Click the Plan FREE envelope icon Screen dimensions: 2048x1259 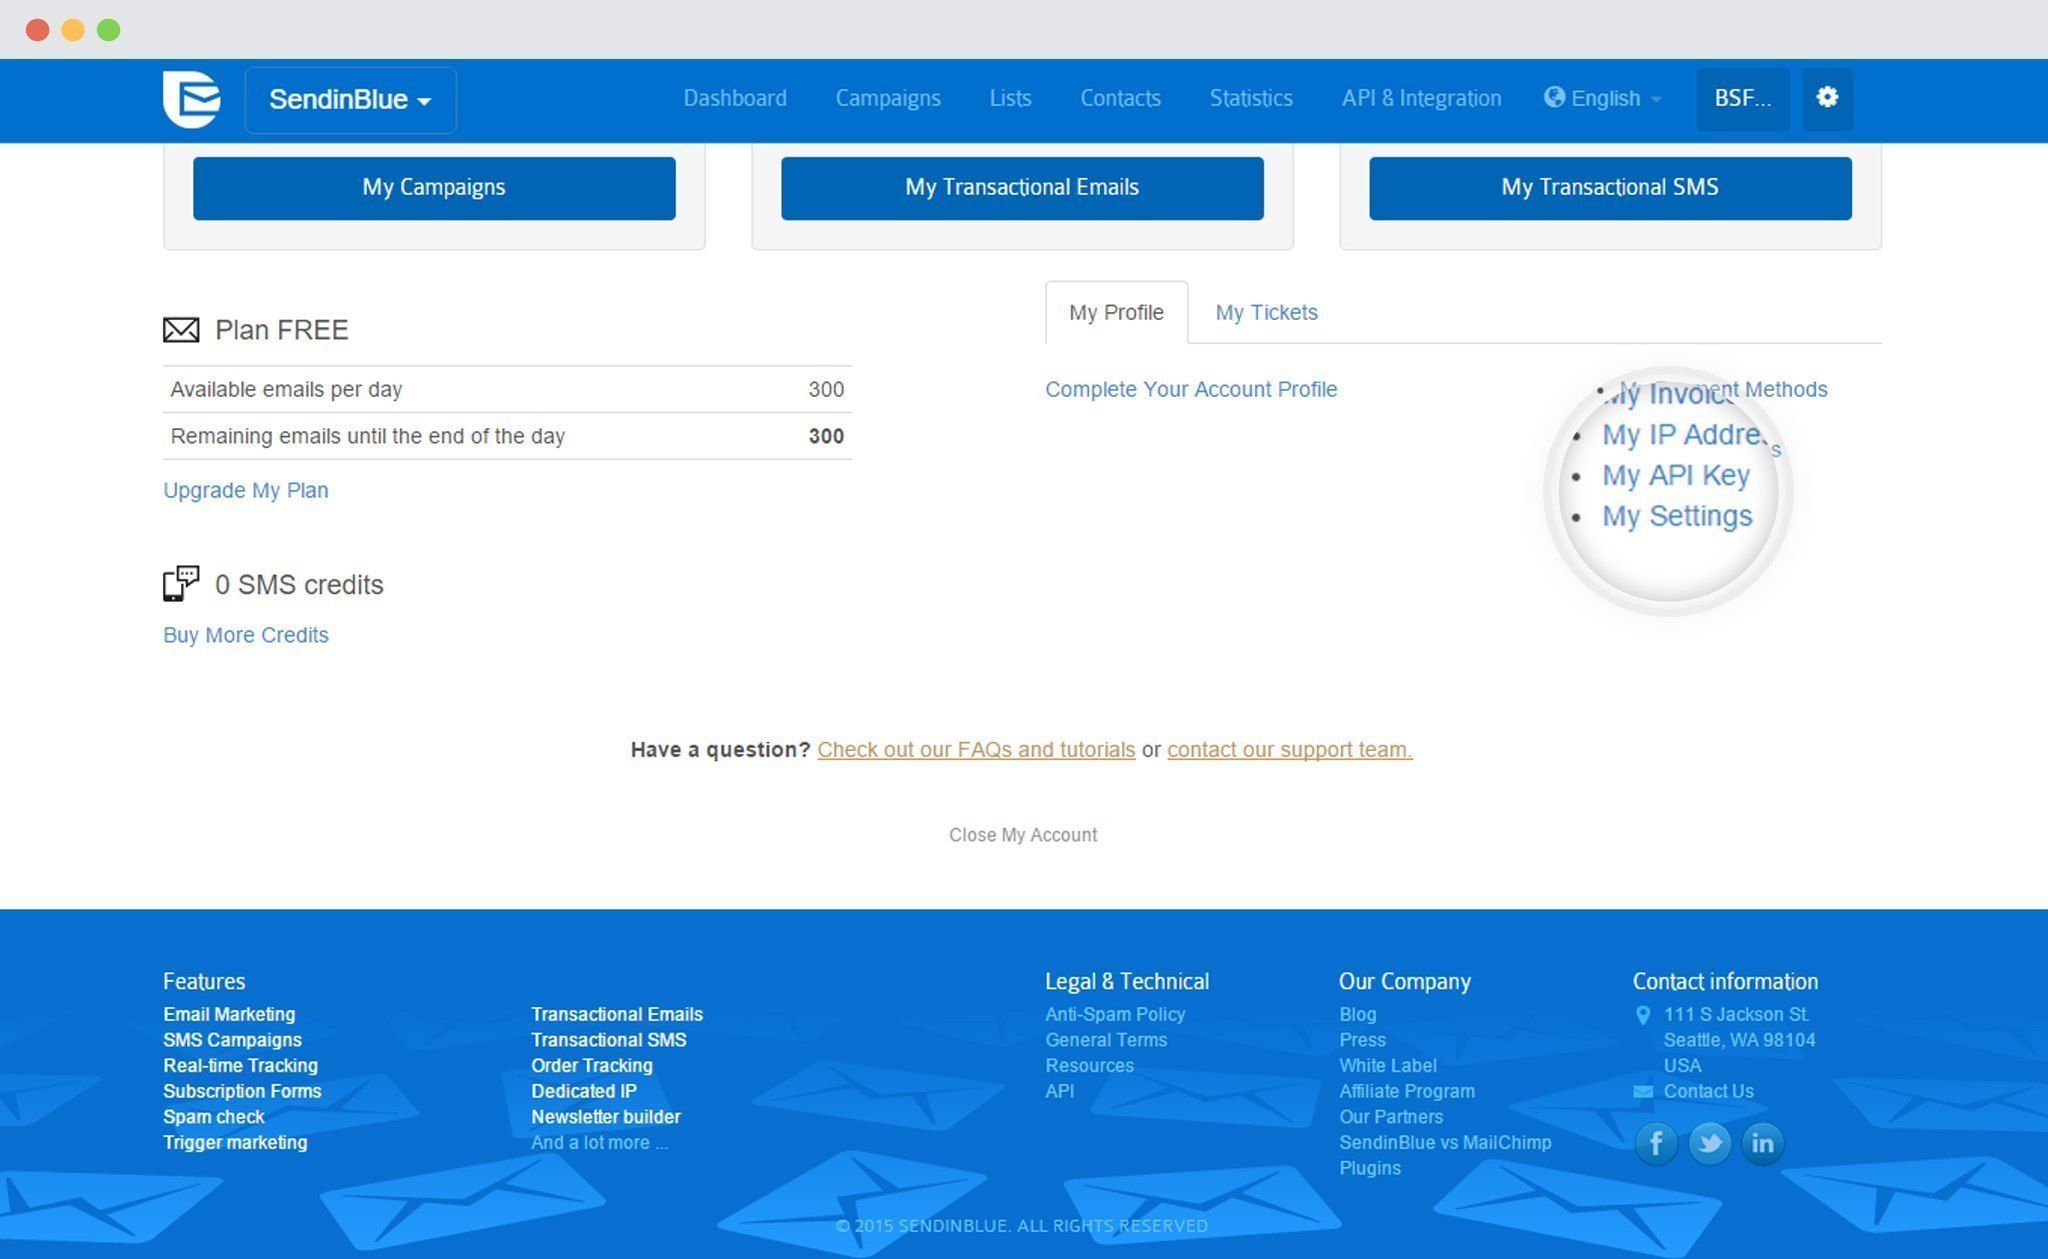pos(181,330)
